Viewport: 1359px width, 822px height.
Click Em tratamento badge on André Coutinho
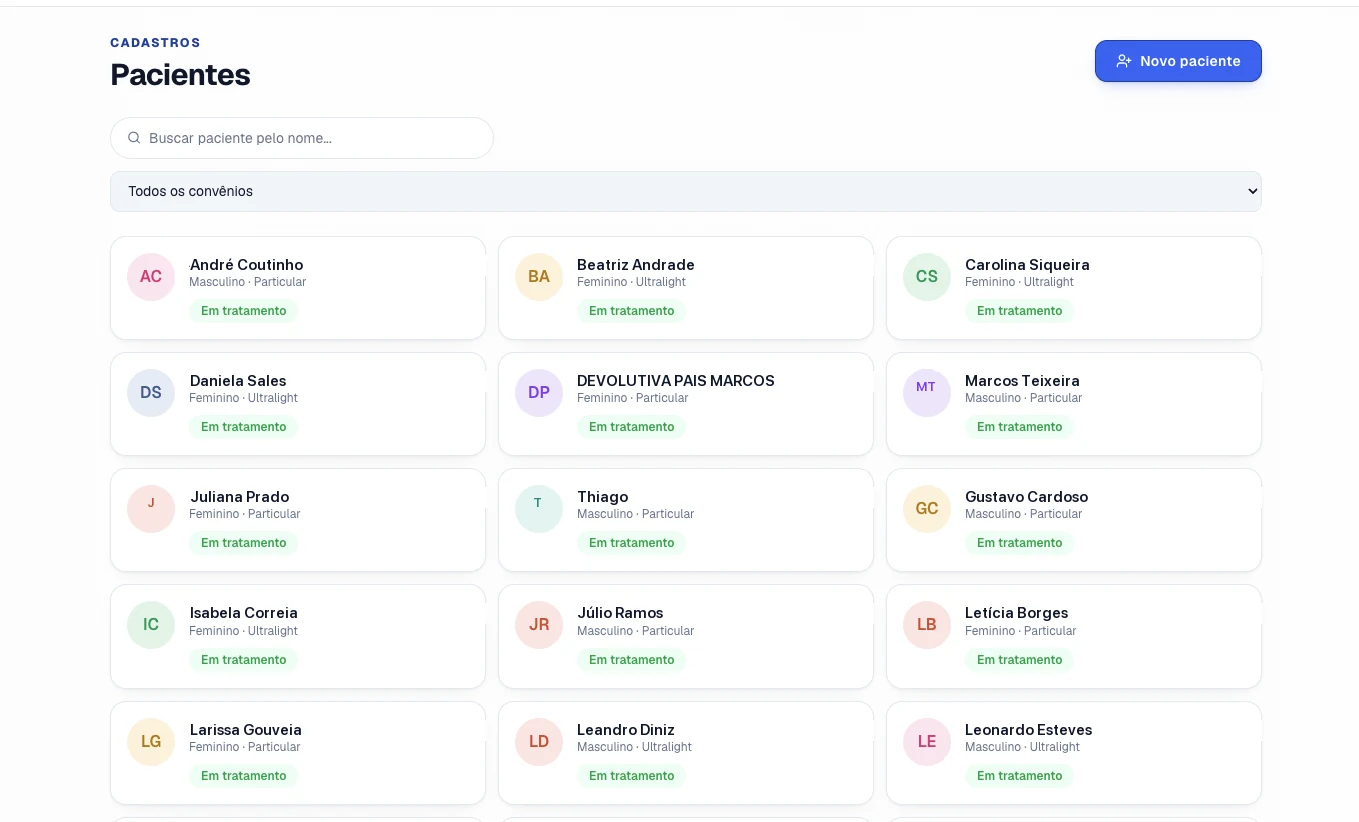(x=244, y=311)
